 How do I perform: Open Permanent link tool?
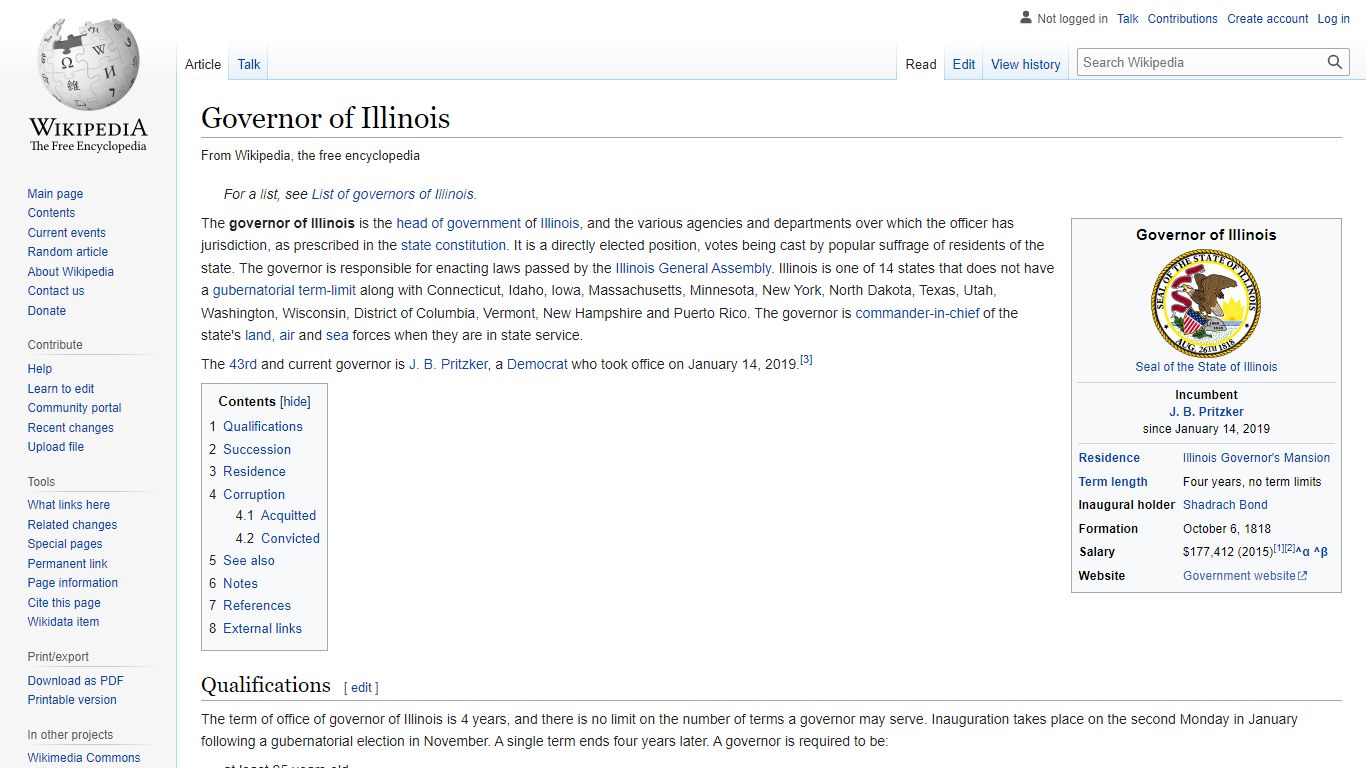tap(67, 564)
